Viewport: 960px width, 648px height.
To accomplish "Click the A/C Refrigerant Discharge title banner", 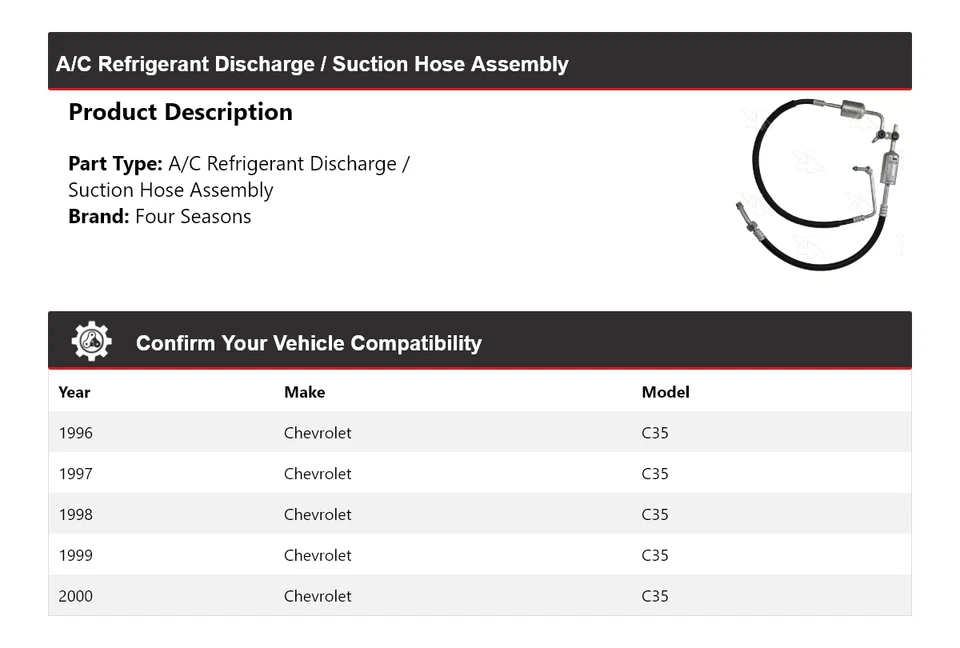I will [312, 64].
